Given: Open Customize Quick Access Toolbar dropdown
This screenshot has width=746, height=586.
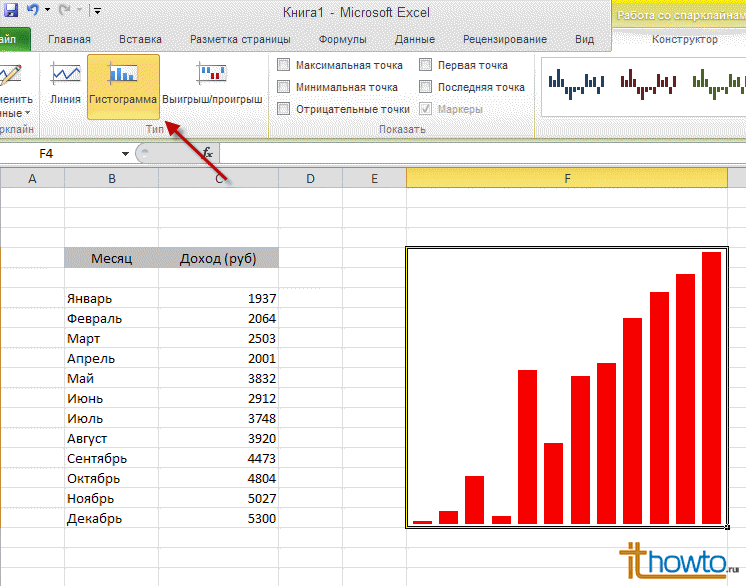Looking at the screenshot, I should pyautogui.click(x=97, y=10).
